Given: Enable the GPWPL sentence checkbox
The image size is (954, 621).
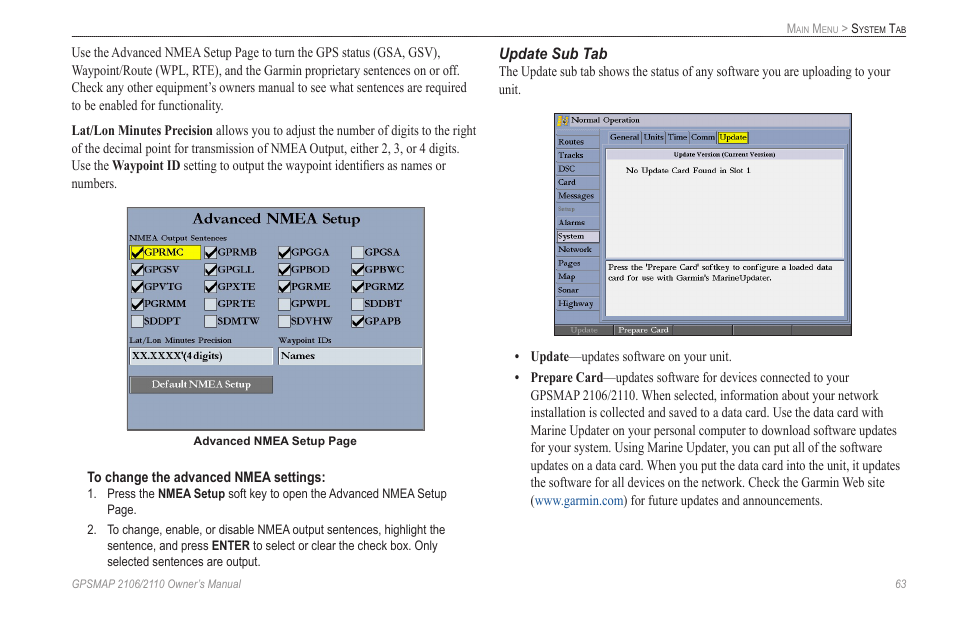Looking at the screenshot, I should pos(284,304).
